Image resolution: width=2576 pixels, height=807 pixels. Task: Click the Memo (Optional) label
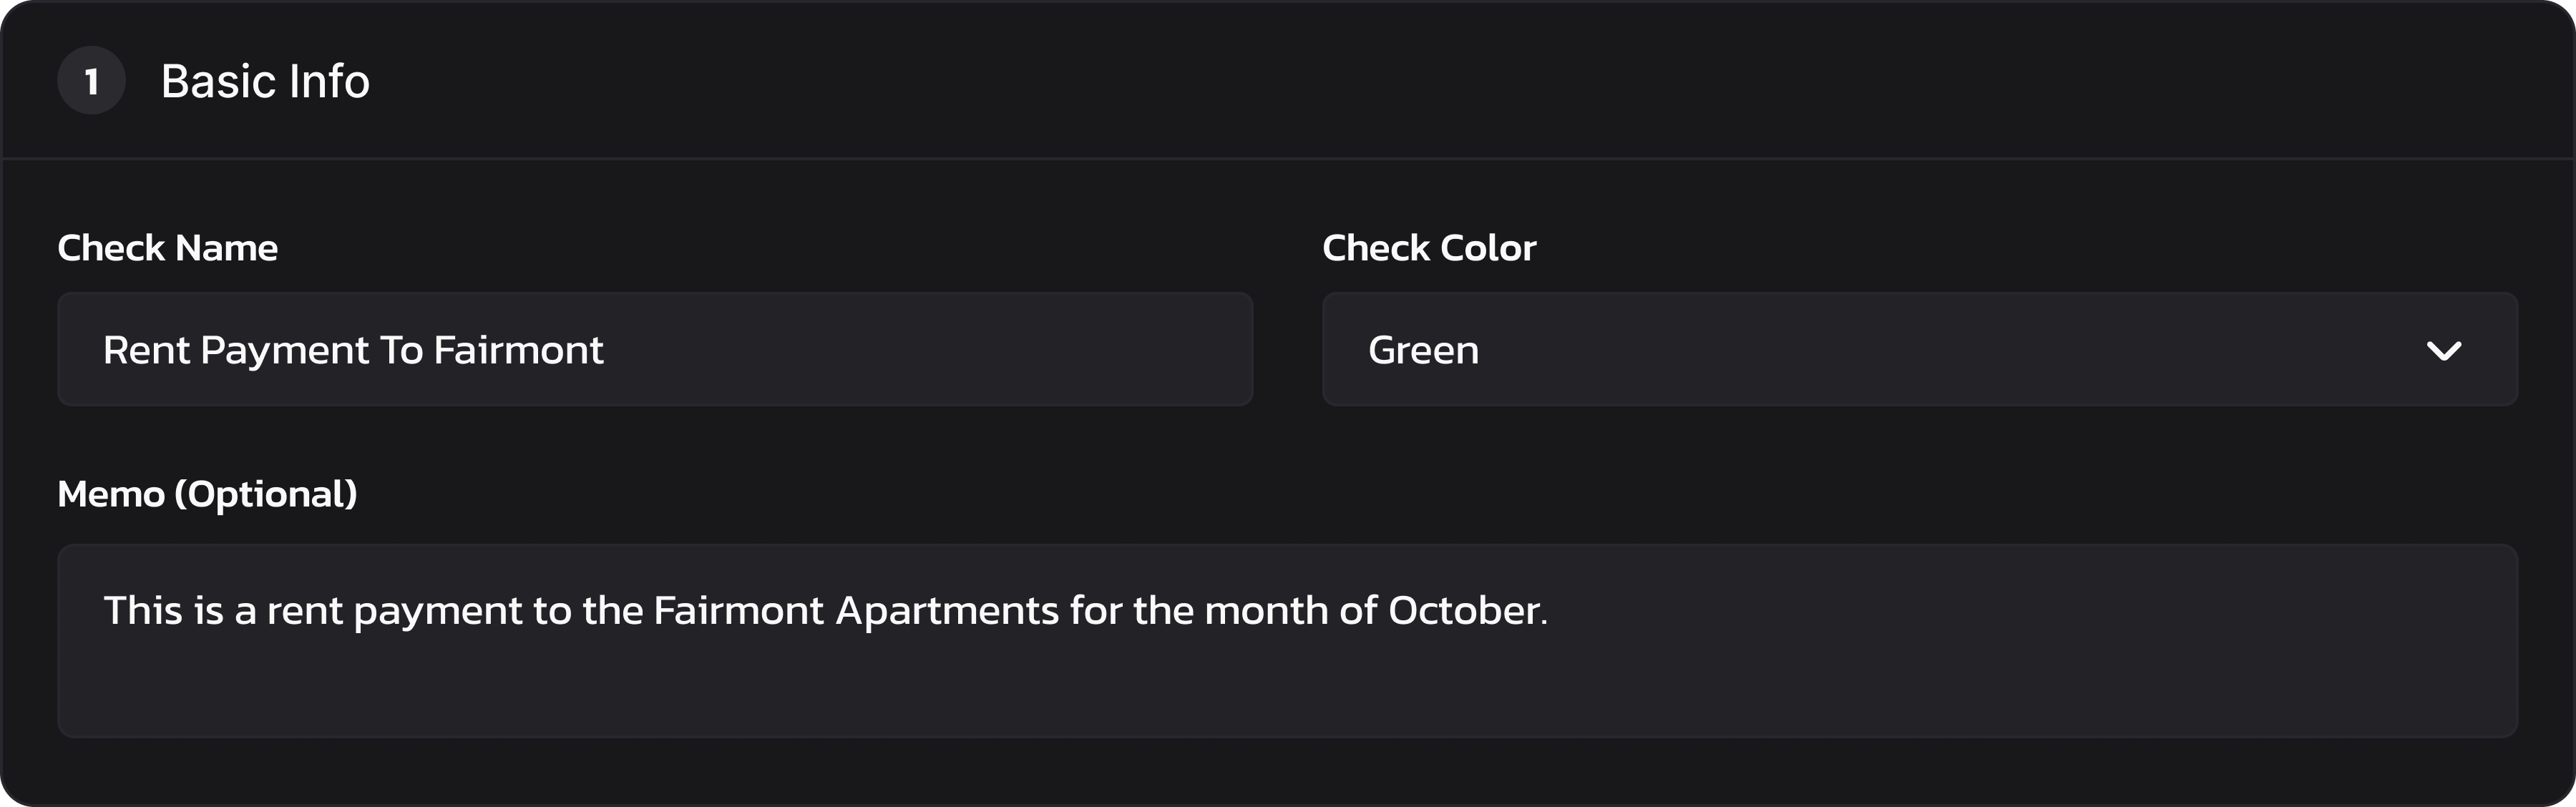coord(207,494)
